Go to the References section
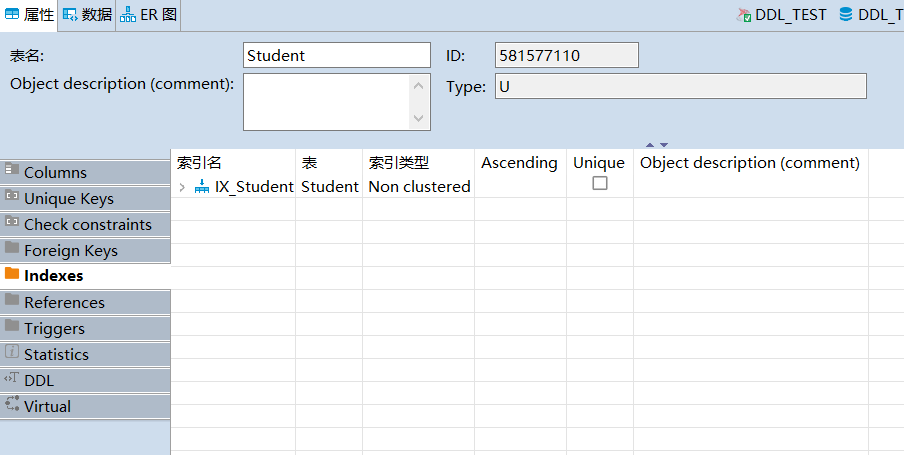This screenshot has width=904, height=455. pyautogui.click(x=64, y=302)
